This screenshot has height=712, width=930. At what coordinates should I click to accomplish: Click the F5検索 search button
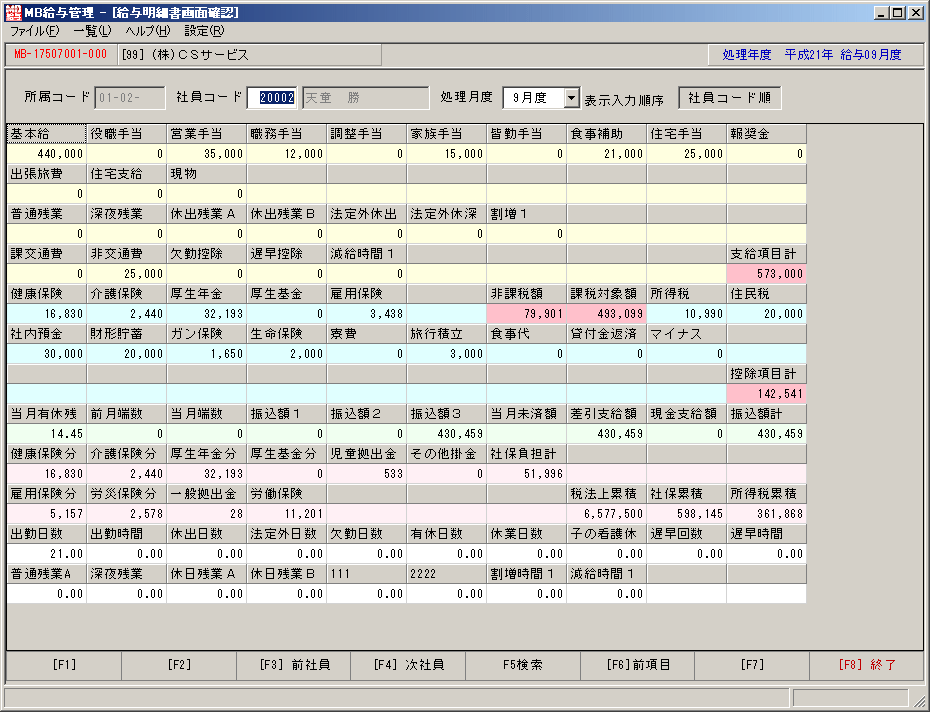523,665
